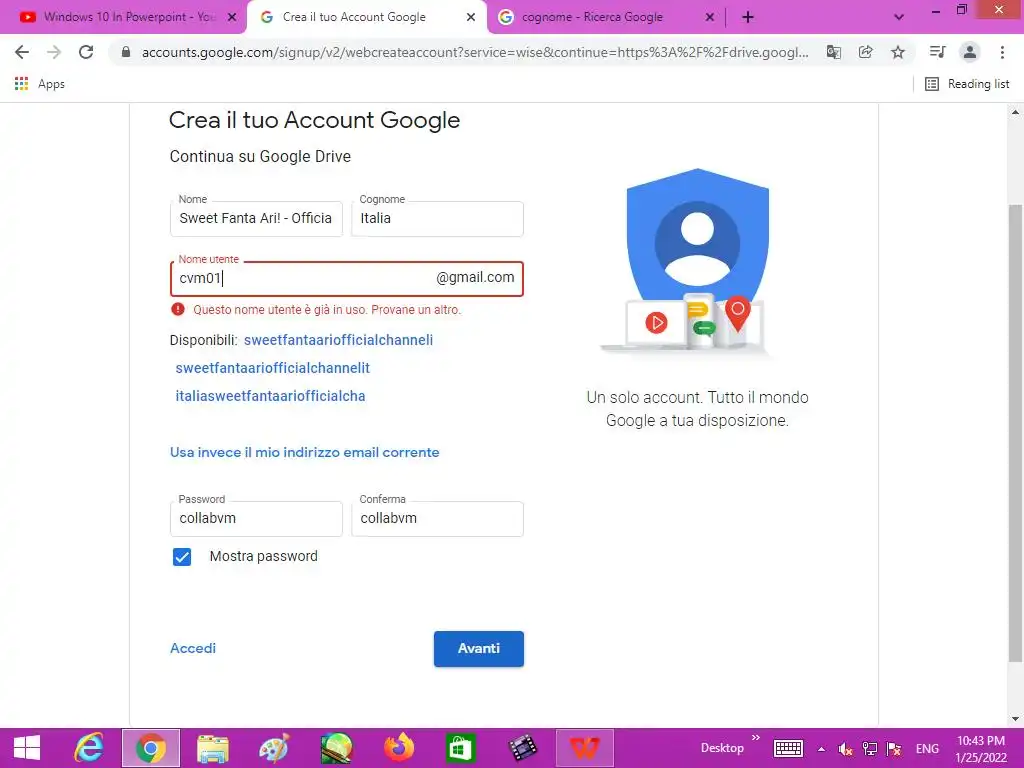1024x768 pixels.
Task: Open the movie maker film taskbar icon
Action: point(522,748)
